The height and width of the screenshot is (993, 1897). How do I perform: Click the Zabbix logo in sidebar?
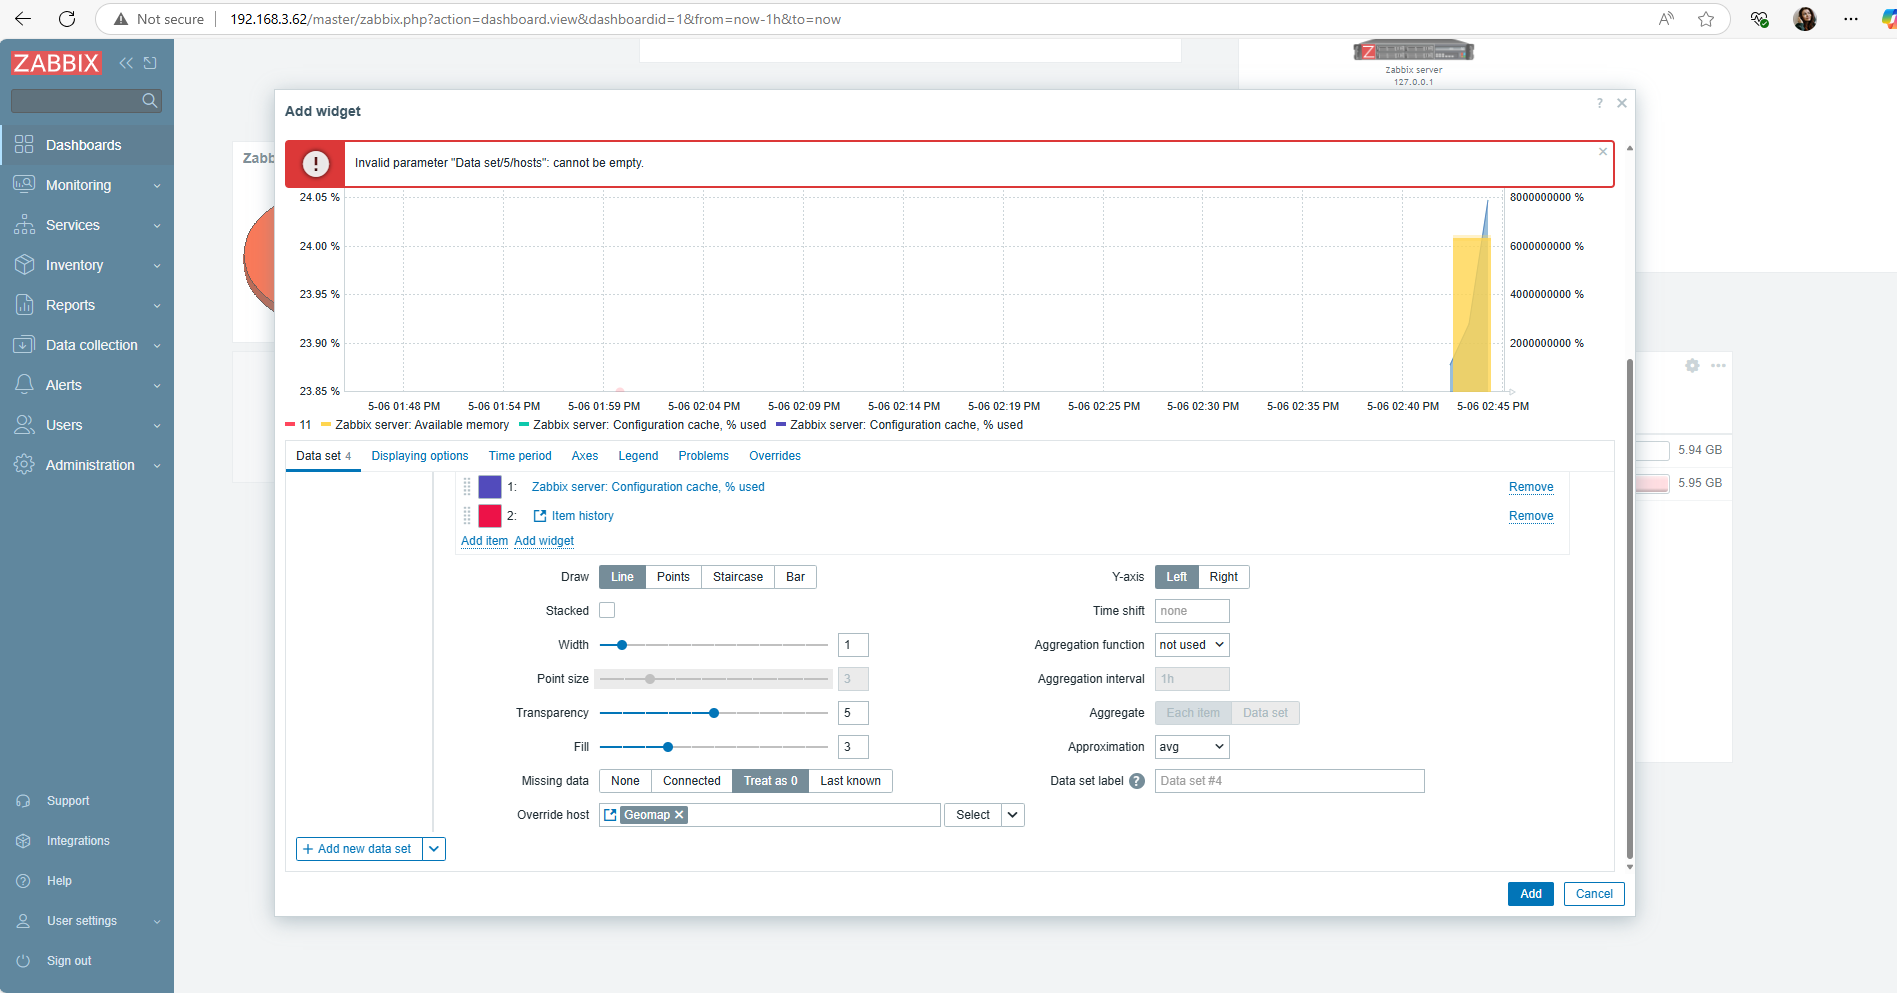[57, 63]
